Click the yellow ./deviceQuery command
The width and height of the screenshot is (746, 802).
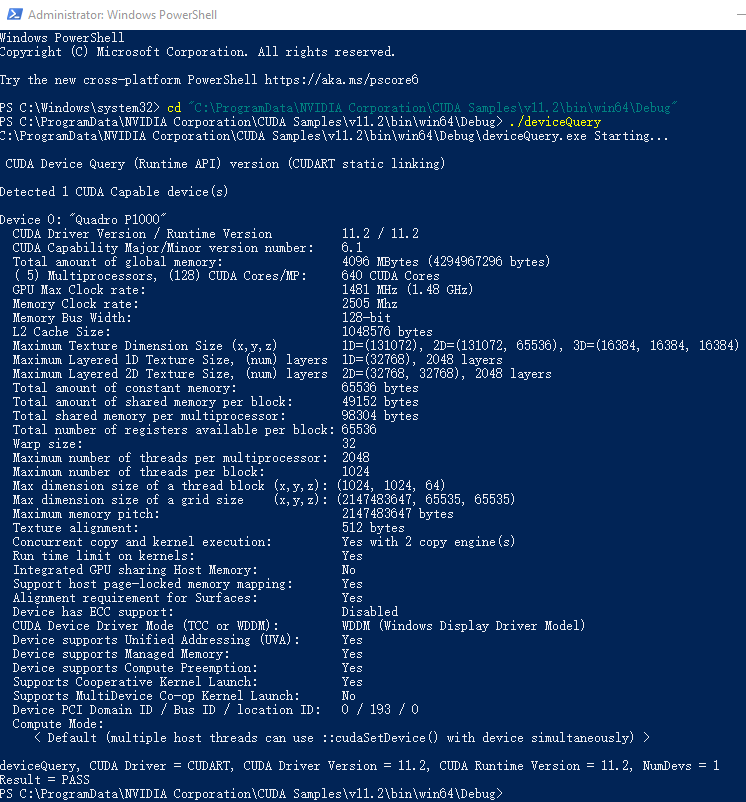click(555, 122)
